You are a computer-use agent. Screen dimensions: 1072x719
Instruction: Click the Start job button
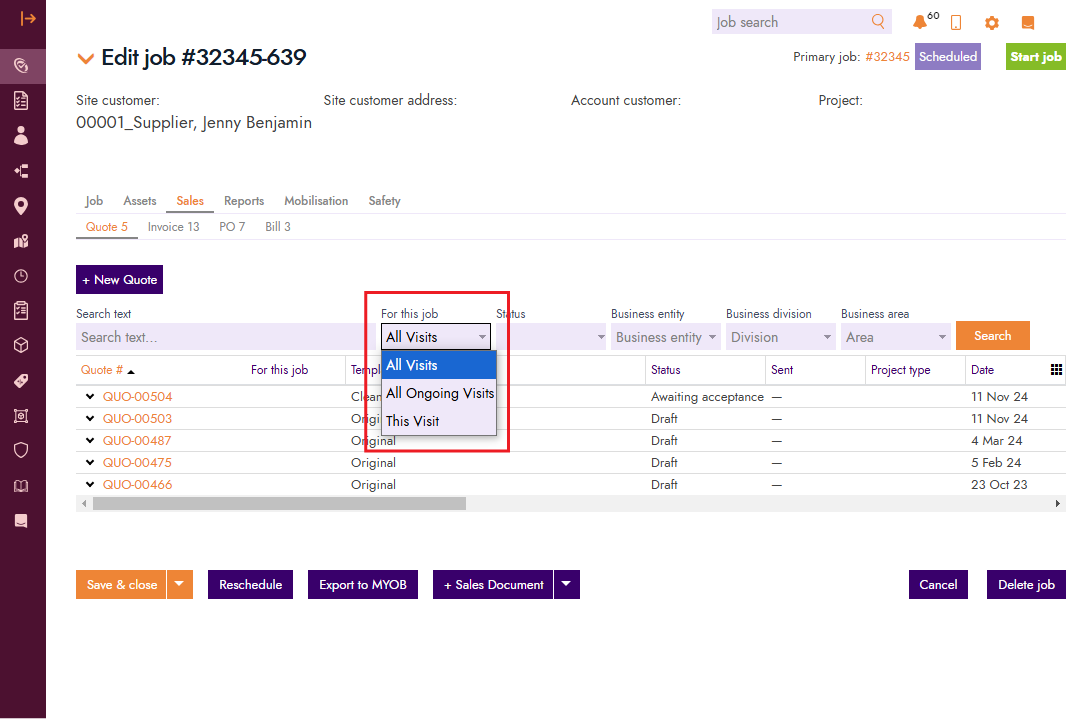[x=1036, y=57]
